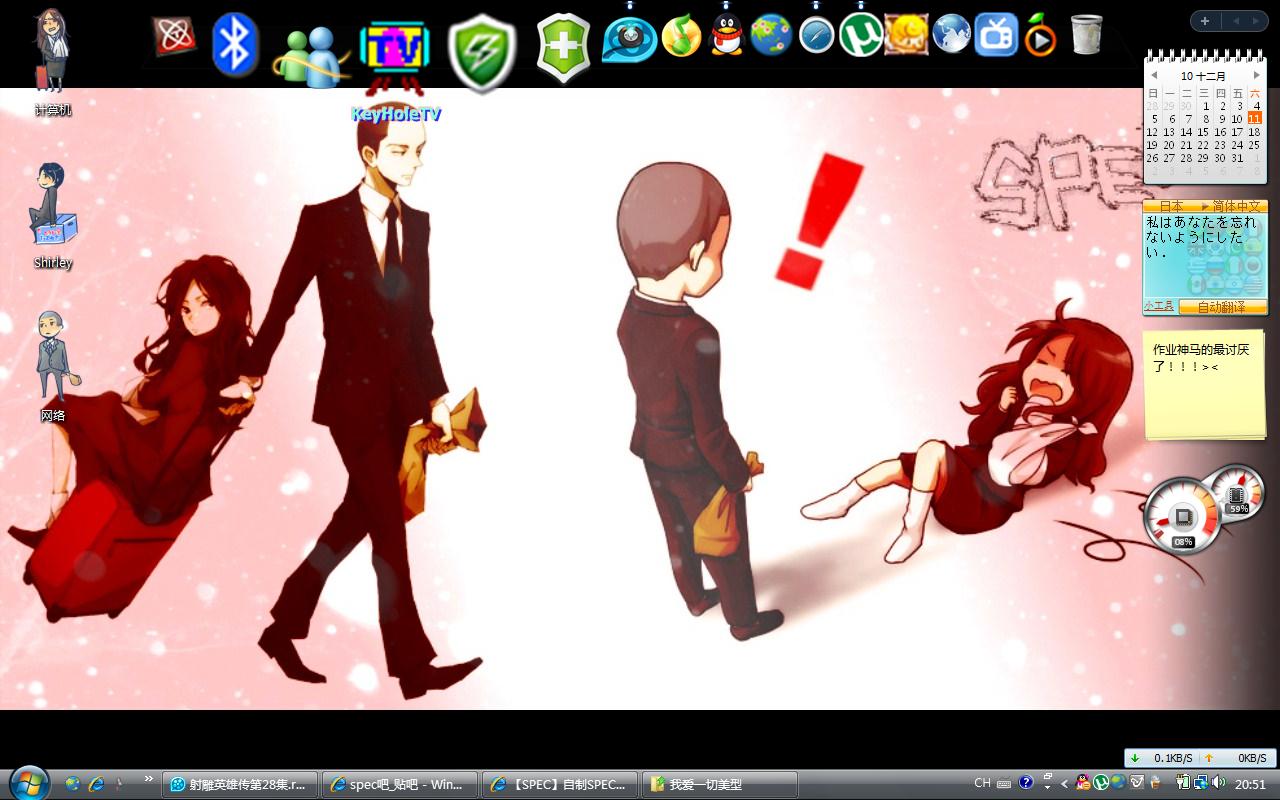The height and width of the screenshot is (800, 1280).
Task: Click the uTorrent icon in system tray
Action: click(1101, 783)
